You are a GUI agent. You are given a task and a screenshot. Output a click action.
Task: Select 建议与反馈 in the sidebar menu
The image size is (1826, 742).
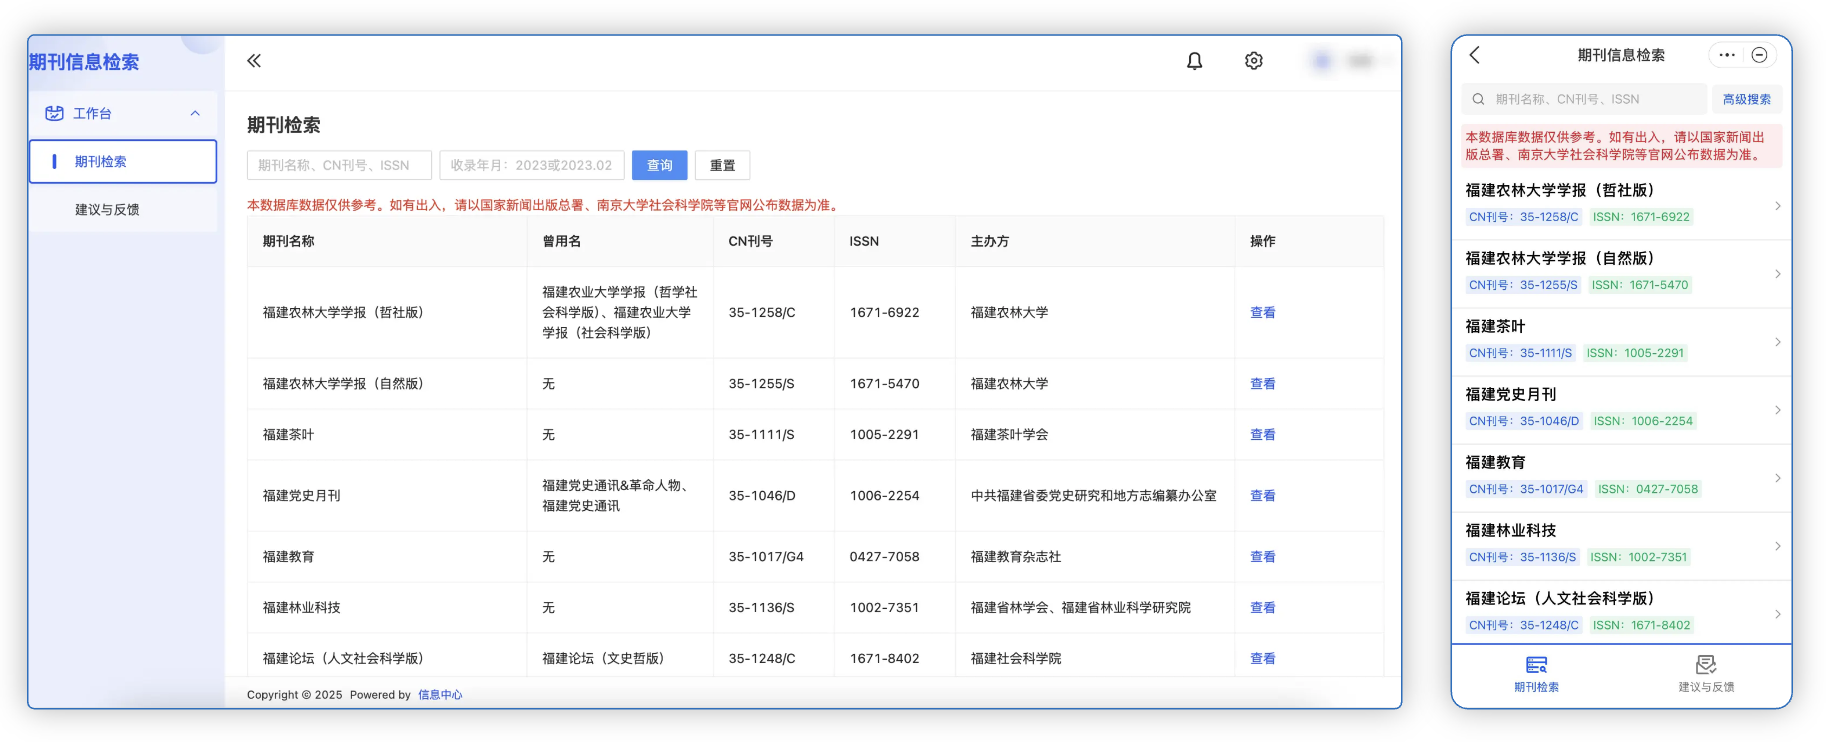pos(107,210)
